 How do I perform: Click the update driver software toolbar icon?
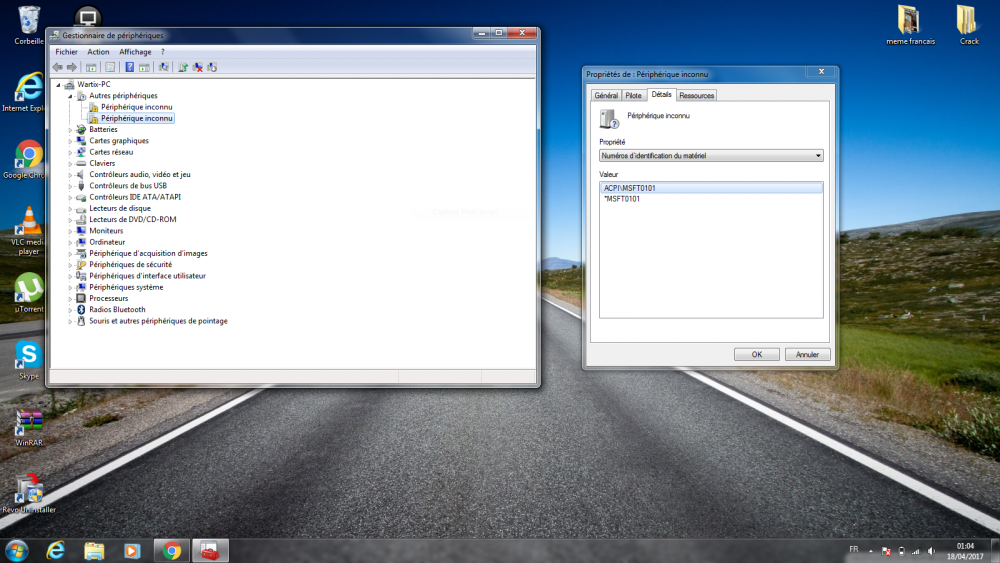click(x=183, y=67)
